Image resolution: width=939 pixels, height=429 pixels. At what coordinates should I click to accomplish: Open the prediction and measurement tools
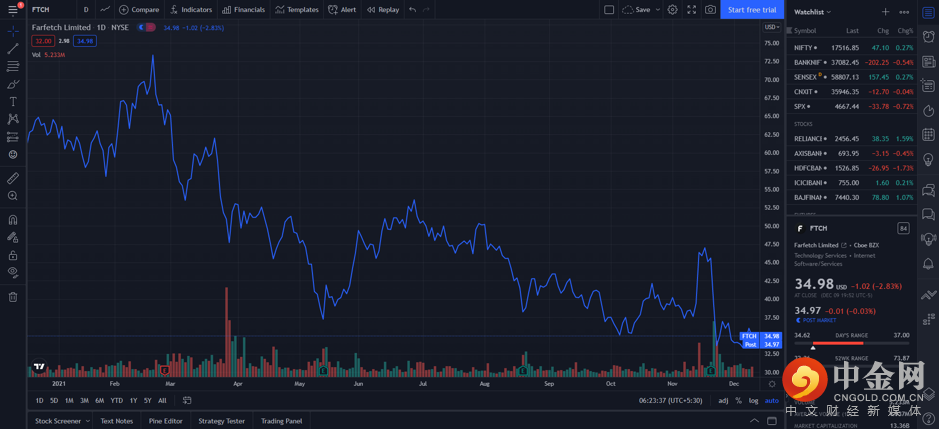pos(13,137)
